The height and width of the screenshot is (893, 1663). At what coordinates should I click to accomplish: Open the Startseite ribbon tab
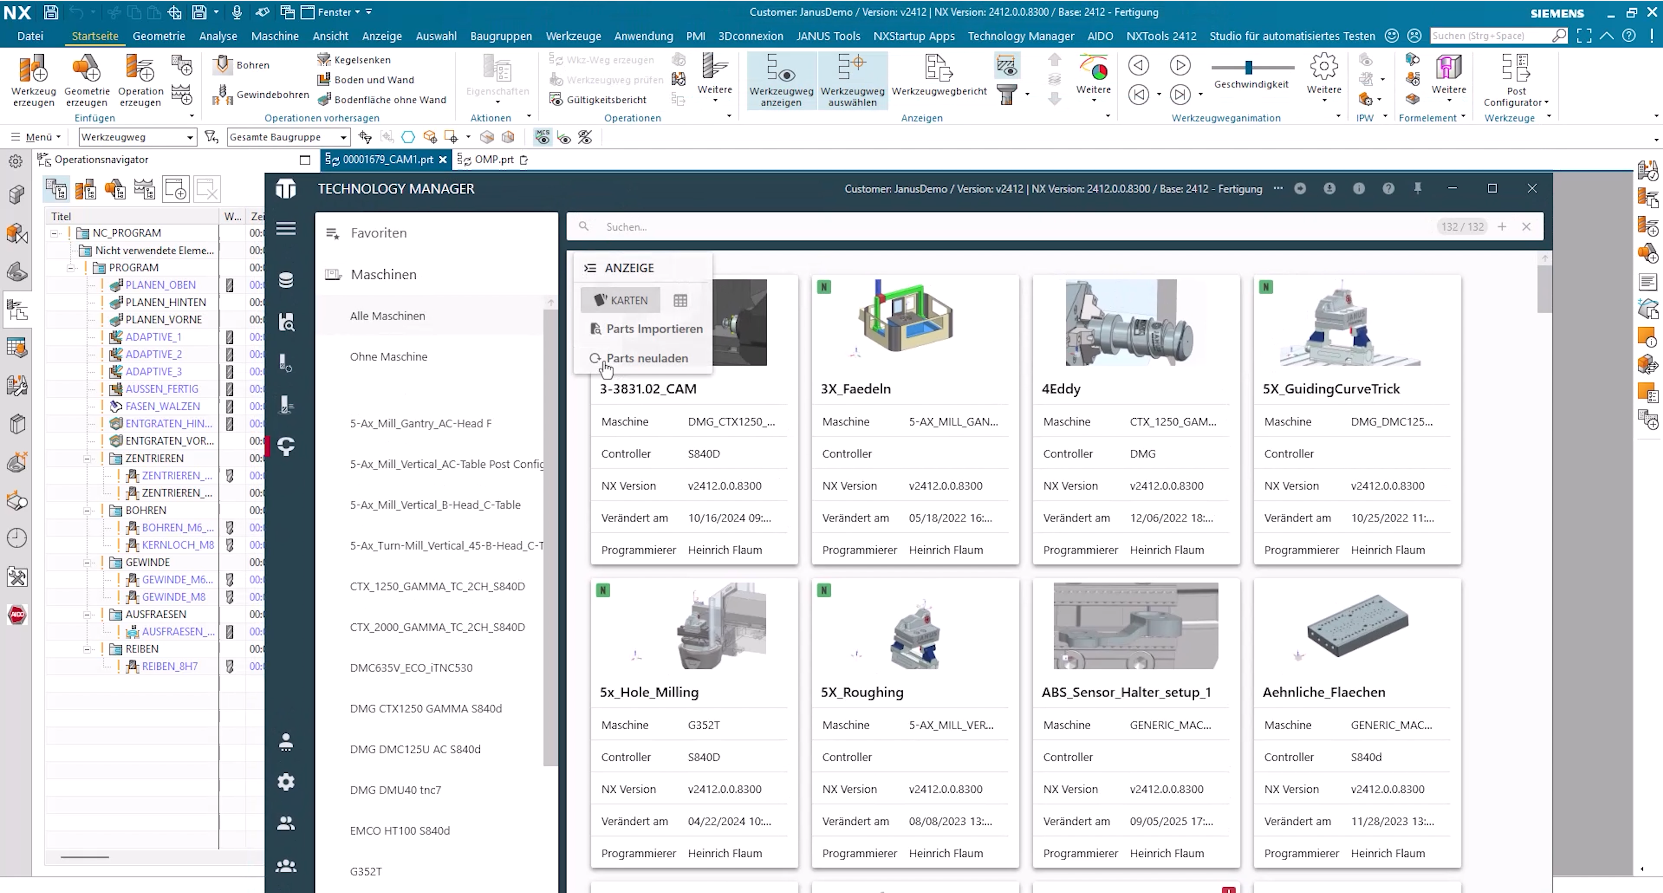[95, 36]
